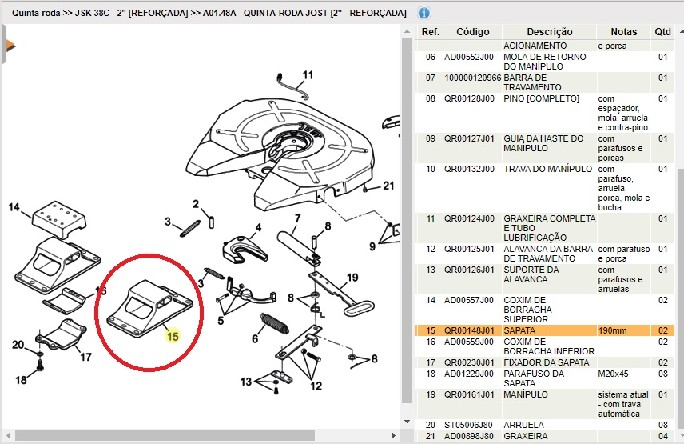Select the SAPATA row with ref 15
684x444 pixels.
pos(545,329)
